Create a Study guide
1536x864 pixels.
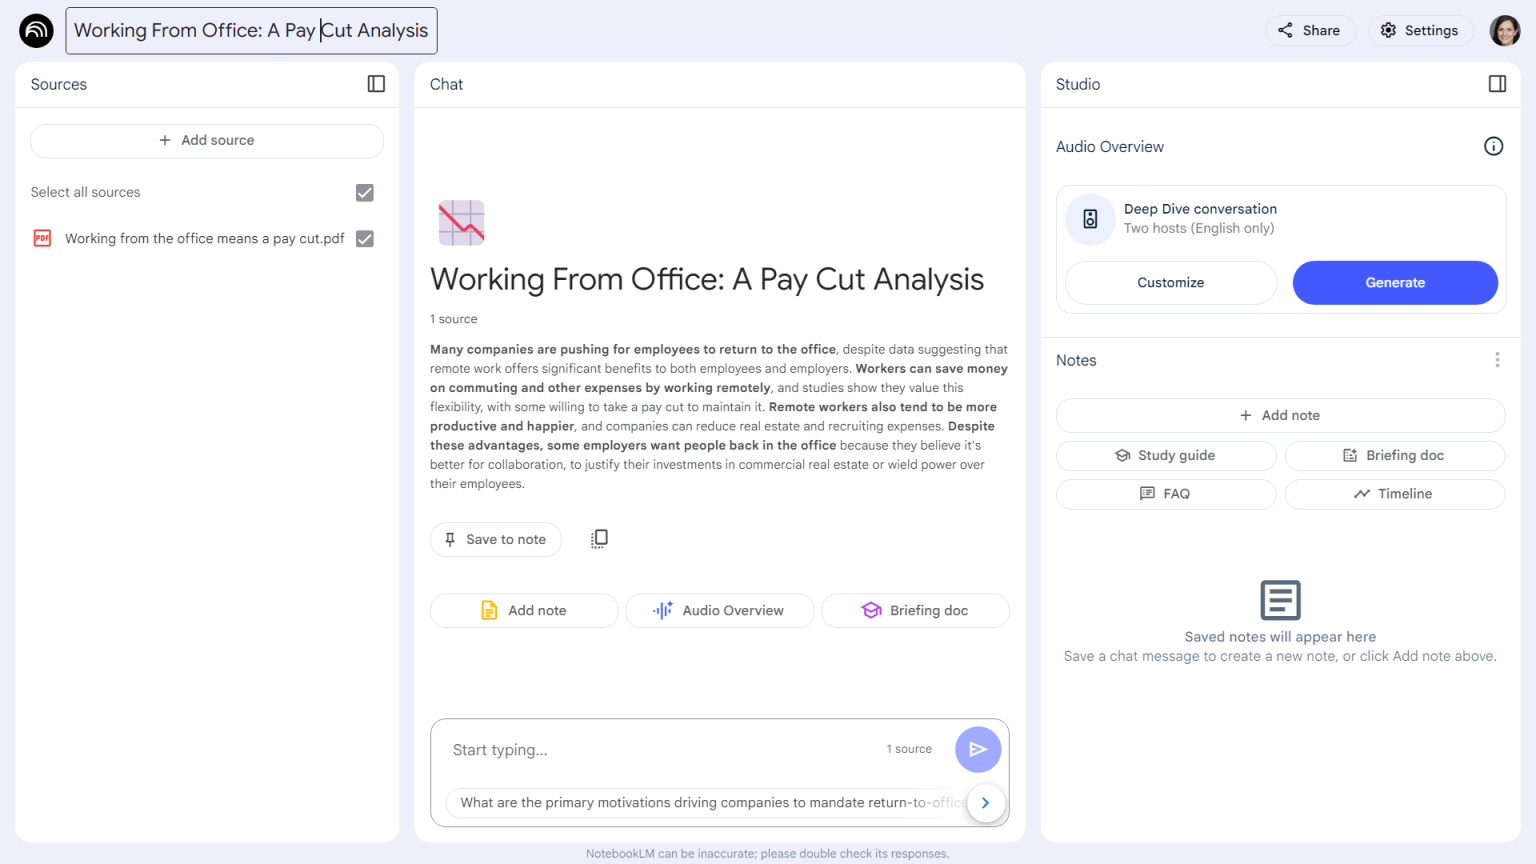pyautogui.click(x=1165, y=455)
